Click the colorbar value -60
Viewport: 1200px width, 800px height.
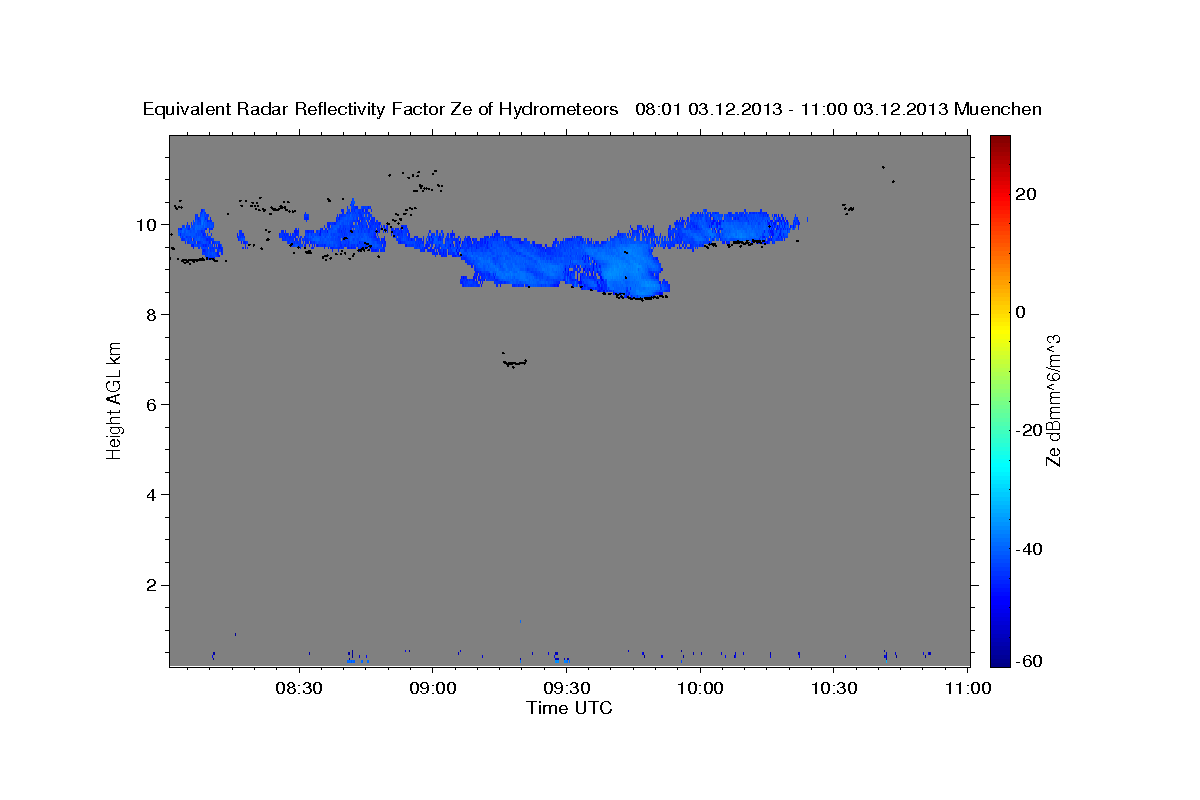(x=1030, y=662)
